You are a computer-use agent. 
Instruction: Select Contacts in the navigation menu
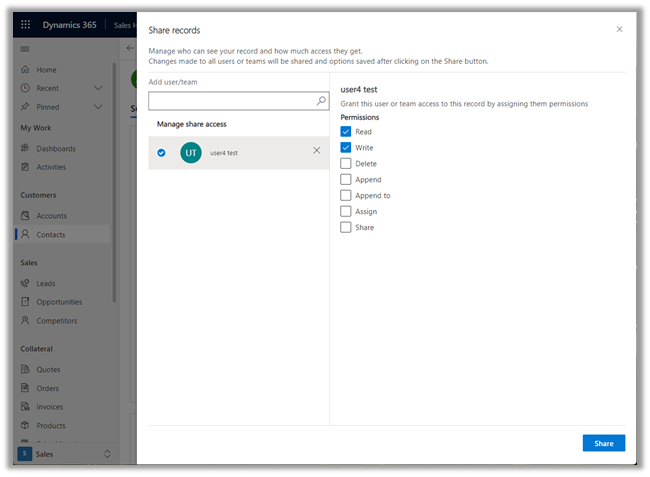pos(50,235)
